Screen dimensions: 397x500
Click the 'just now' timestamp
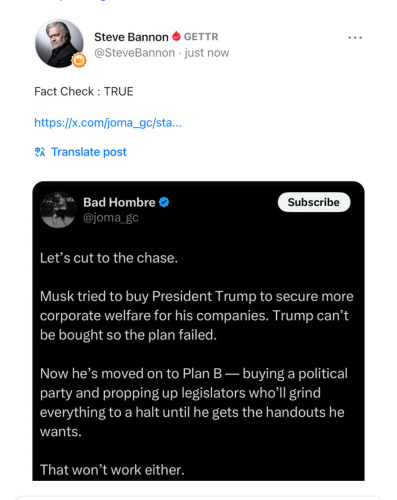point(207,53)
